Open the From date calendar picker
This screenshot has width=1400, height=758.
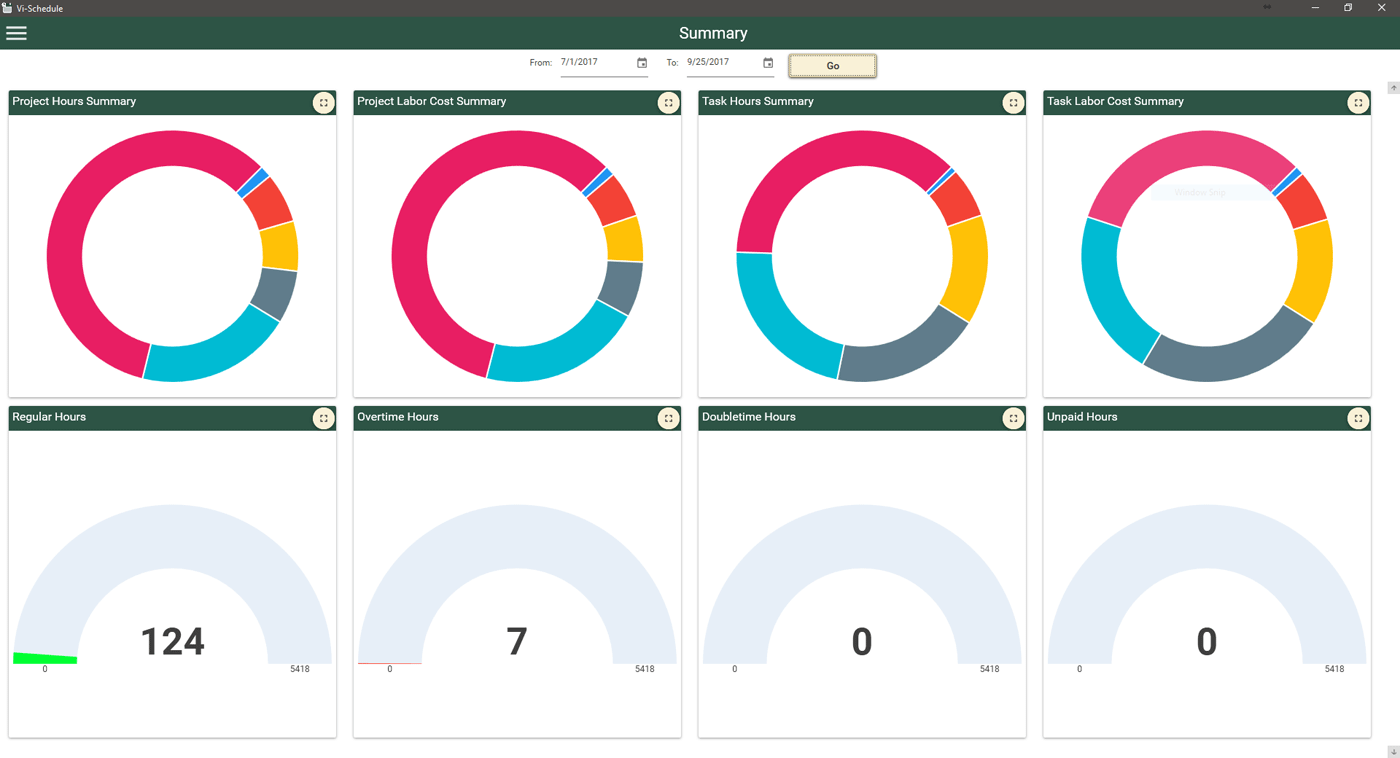tap(642, 63)
